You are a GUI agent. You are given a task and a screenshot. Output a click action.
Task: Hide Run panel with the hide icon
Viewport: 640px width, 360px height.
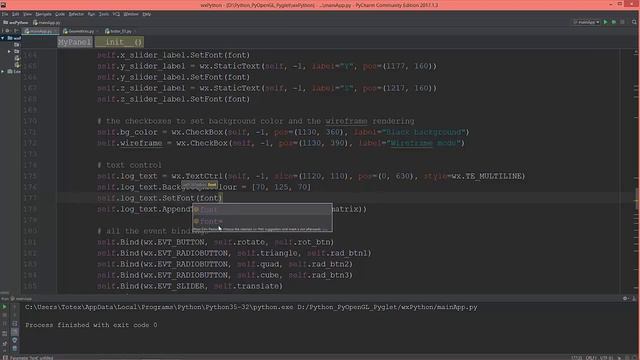click(634, 299)
